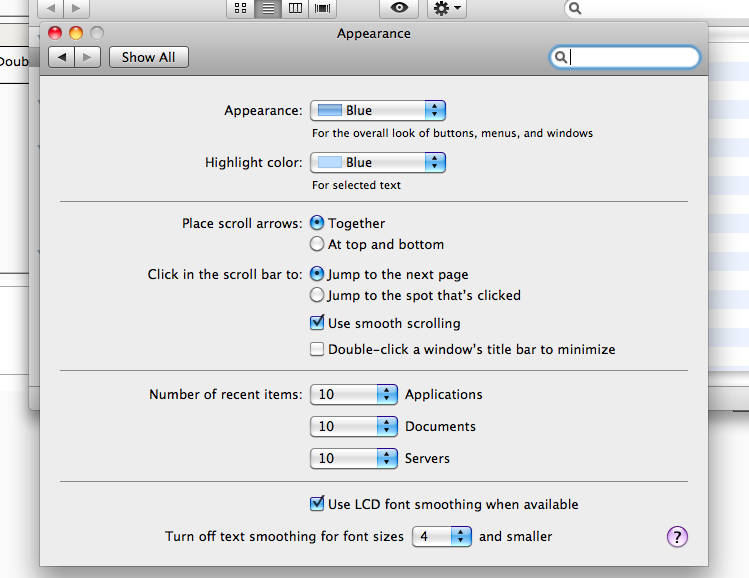Open text smoothing font size dropdown
The width and height of the screenshot is (749, 578).
[442, 536]
